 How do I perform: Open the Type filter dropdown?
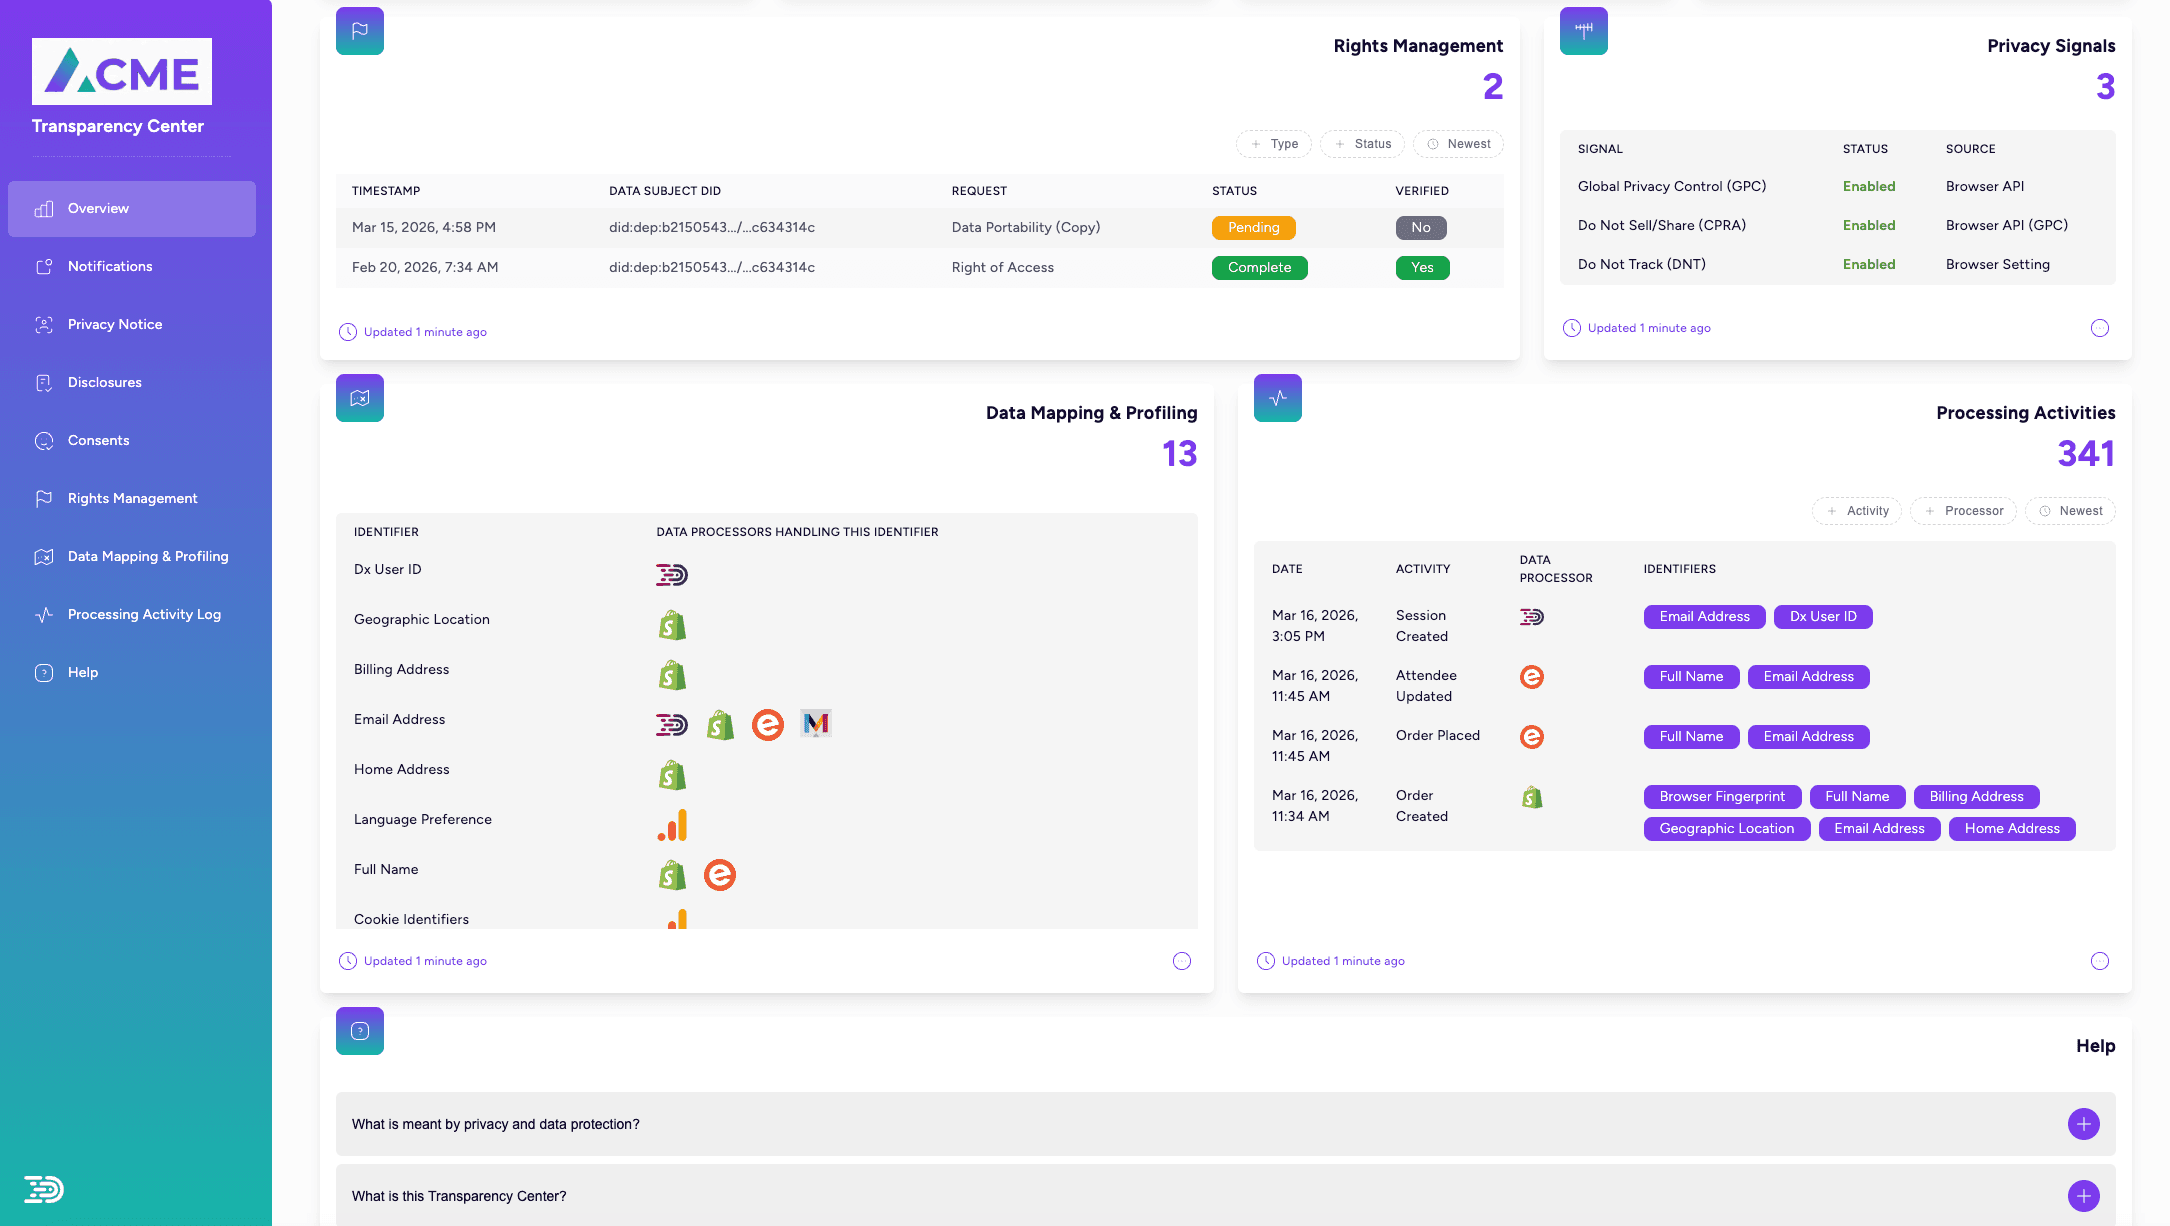tap(1273, 143)
